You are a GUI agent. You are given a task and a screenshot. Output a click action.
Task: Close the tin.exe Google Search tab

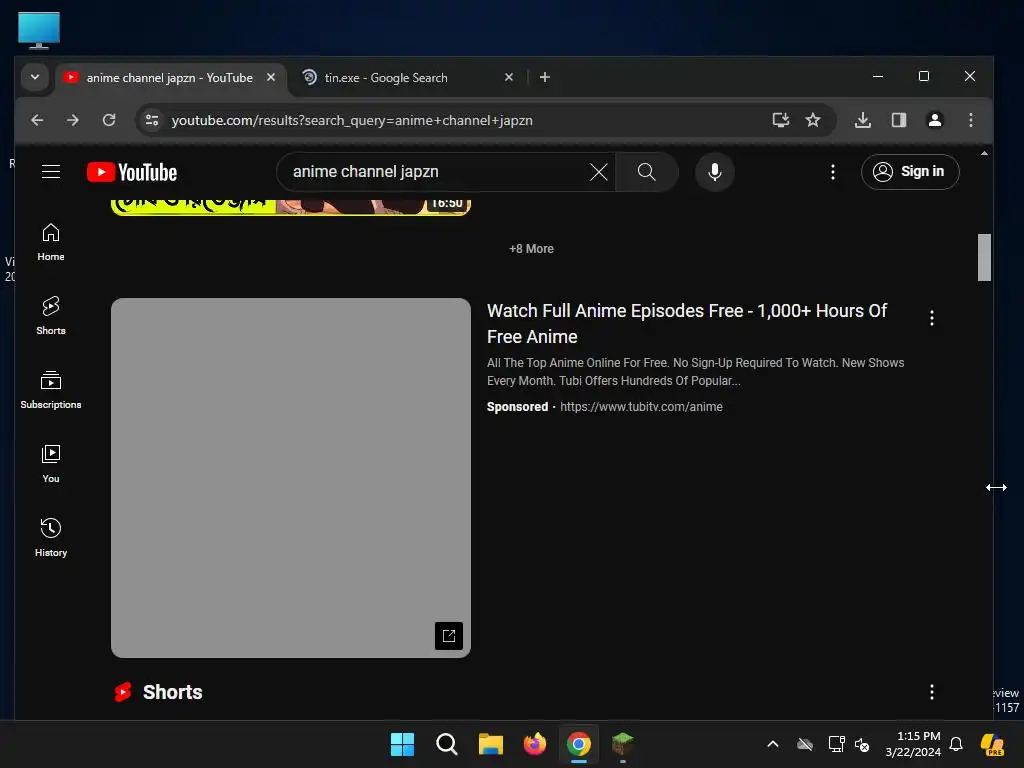tap(509, 77)
